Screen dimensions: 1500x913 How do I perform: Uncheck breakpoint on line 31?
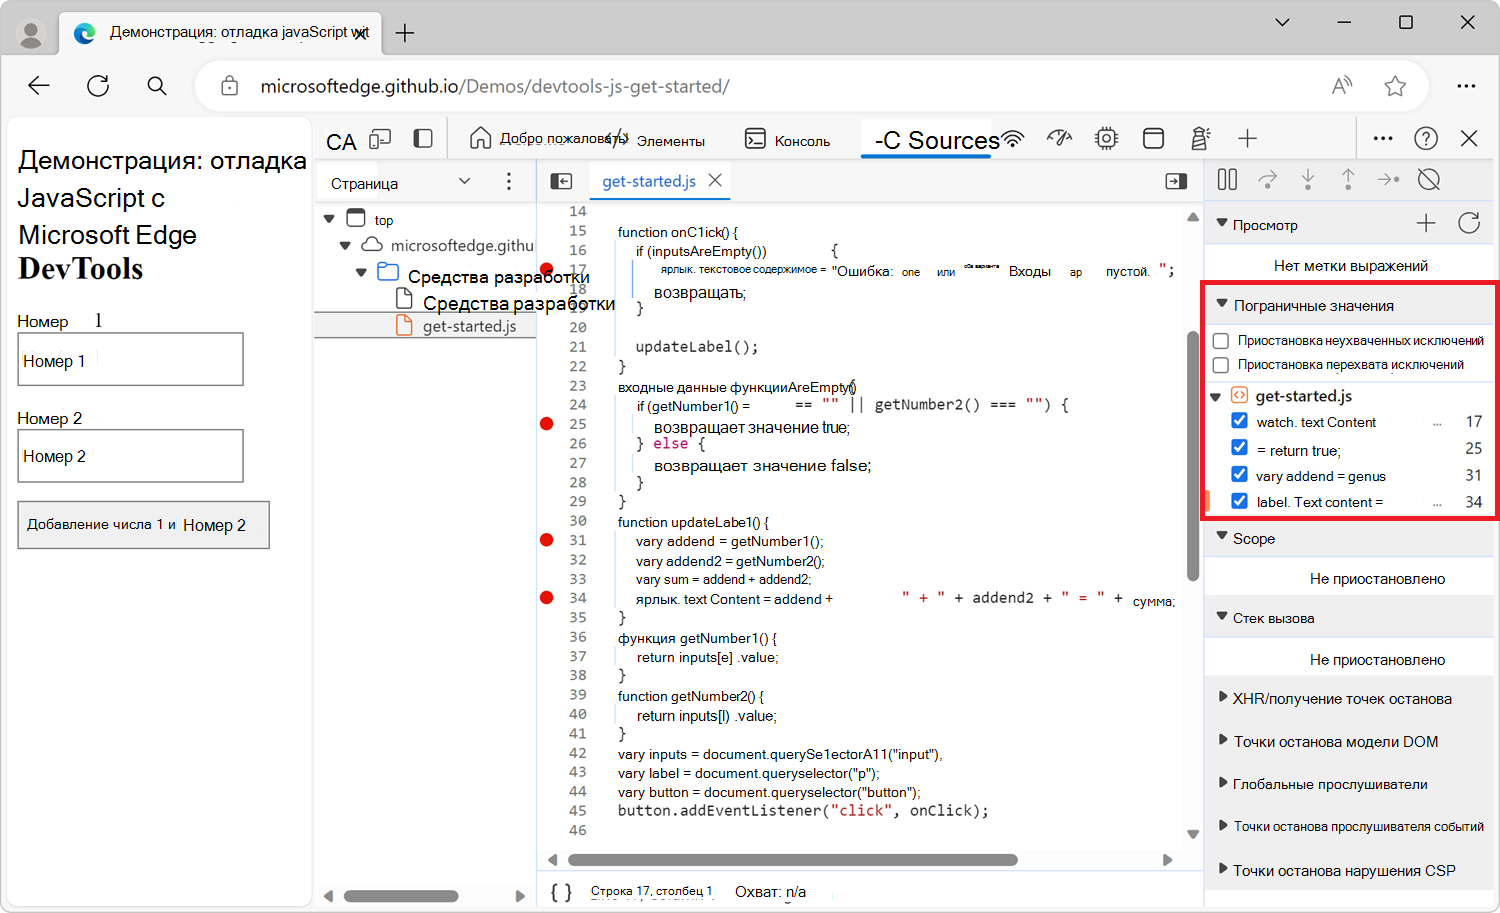[x=1239, y=474]
